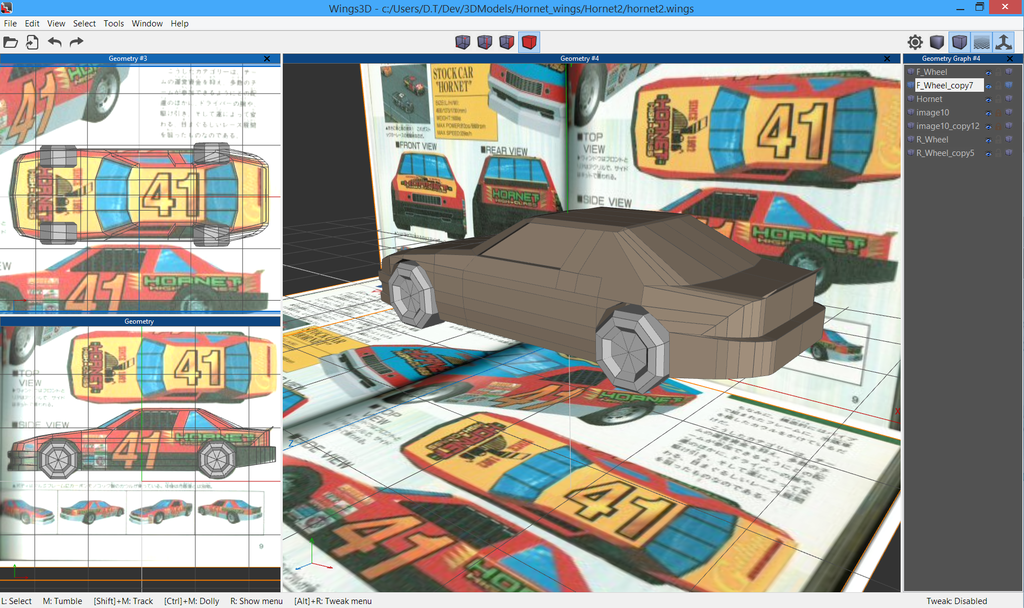Toggle axes display icon in toolbar

(1003, 42)
